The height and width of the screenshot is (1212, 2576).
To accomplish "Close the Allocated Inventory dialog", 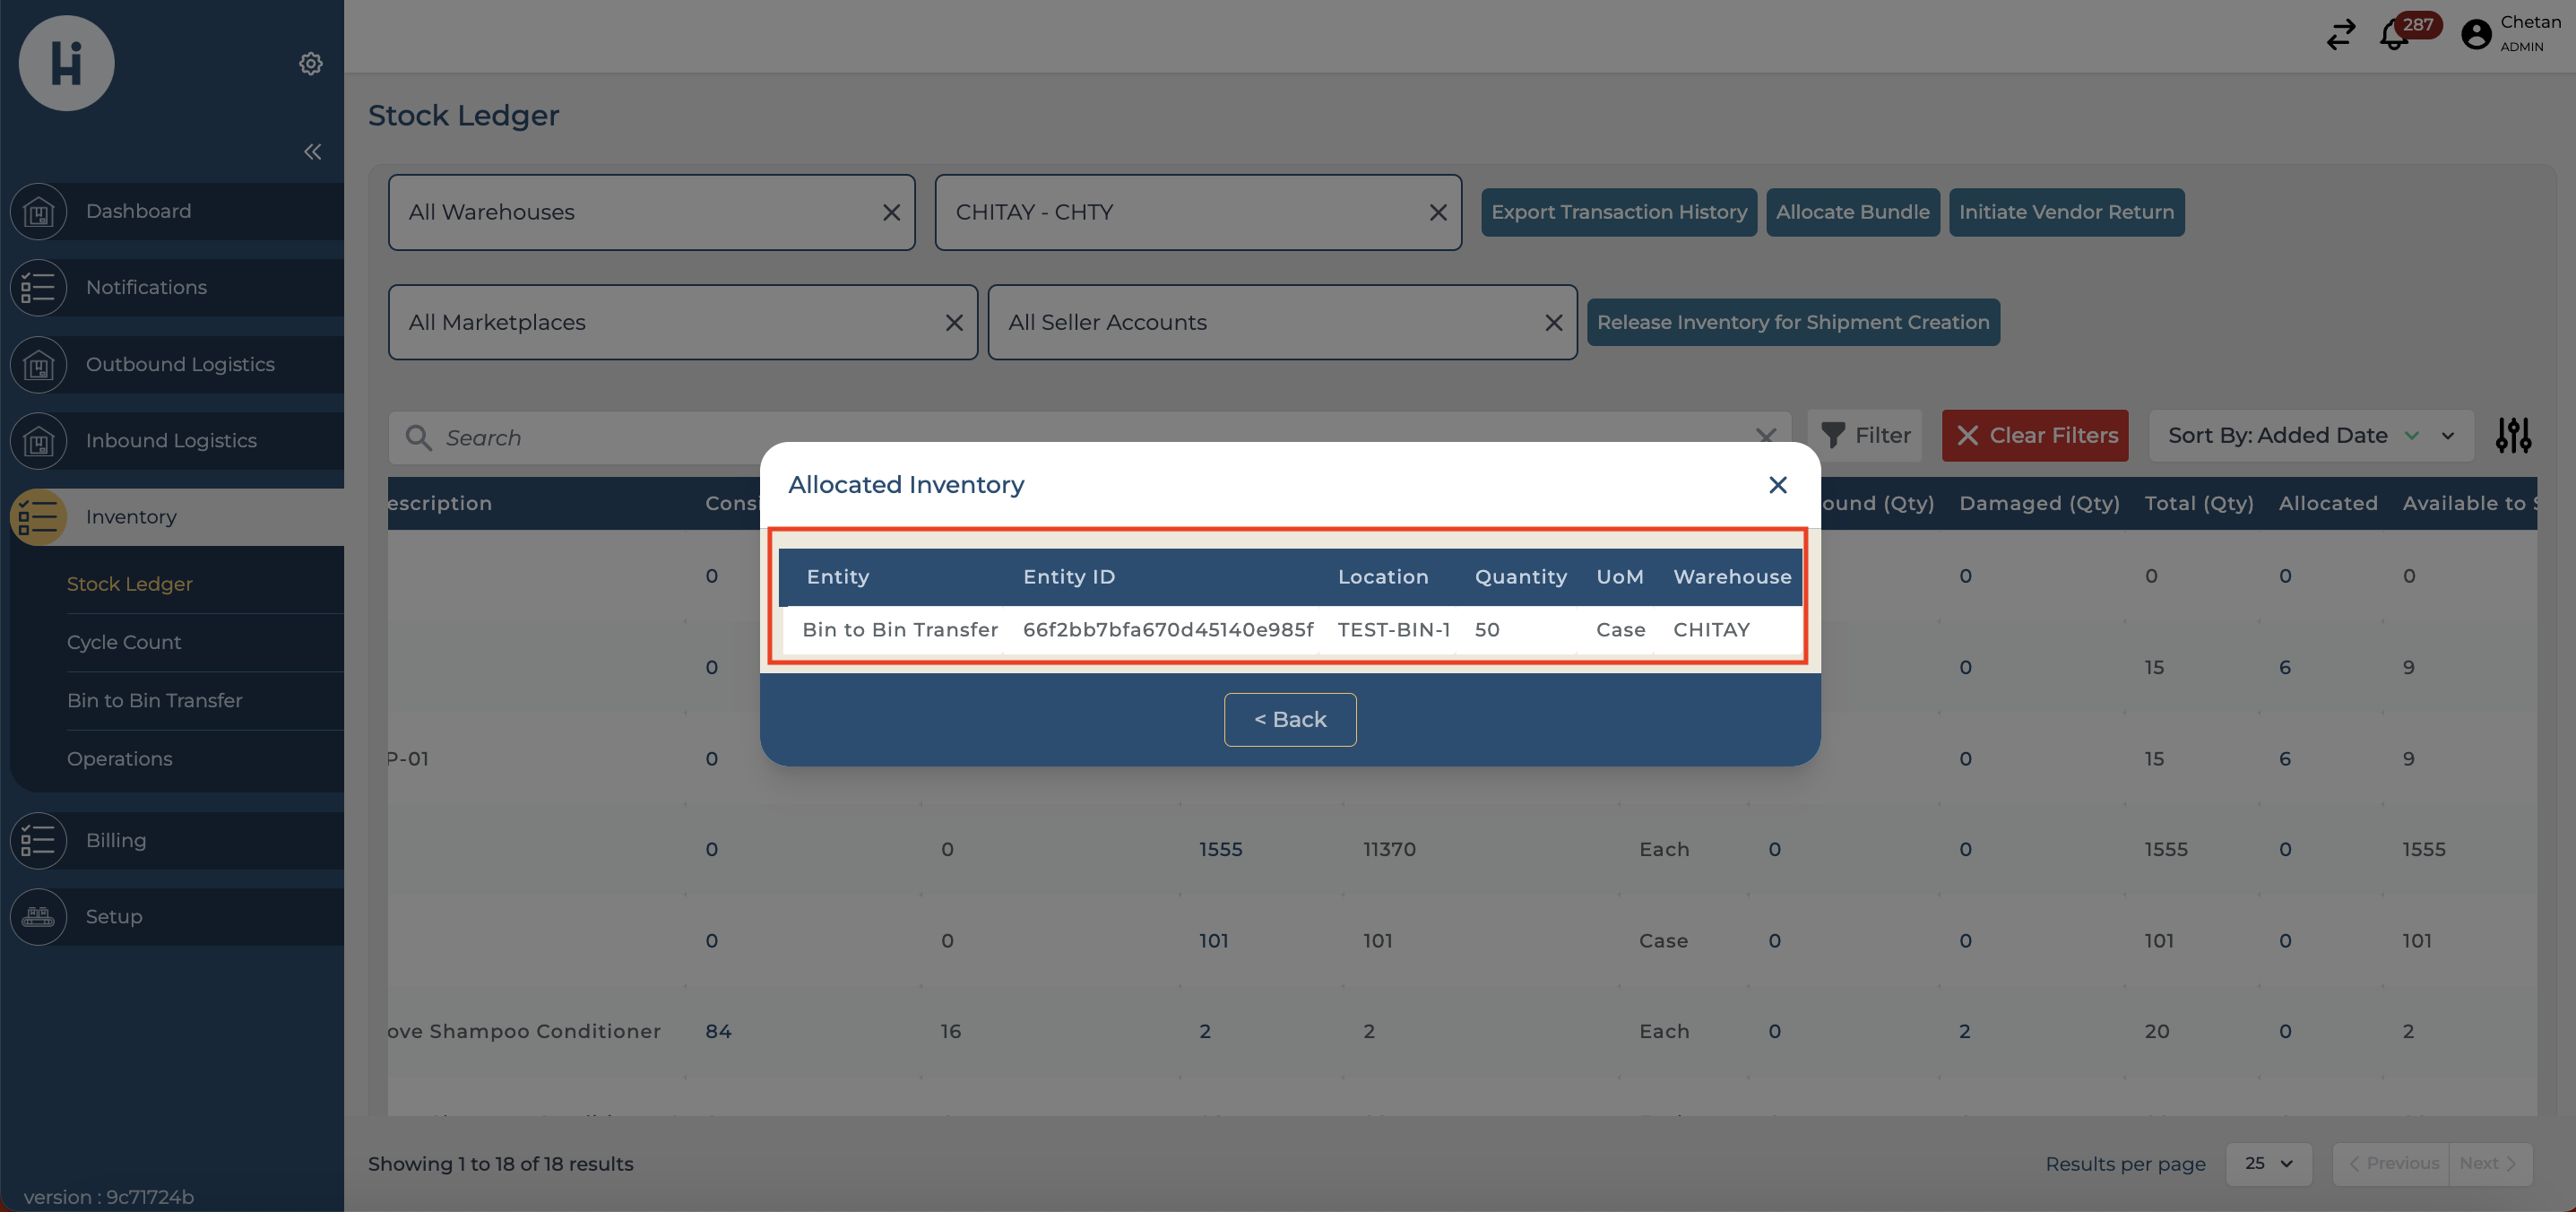I will click(1777, 485).
